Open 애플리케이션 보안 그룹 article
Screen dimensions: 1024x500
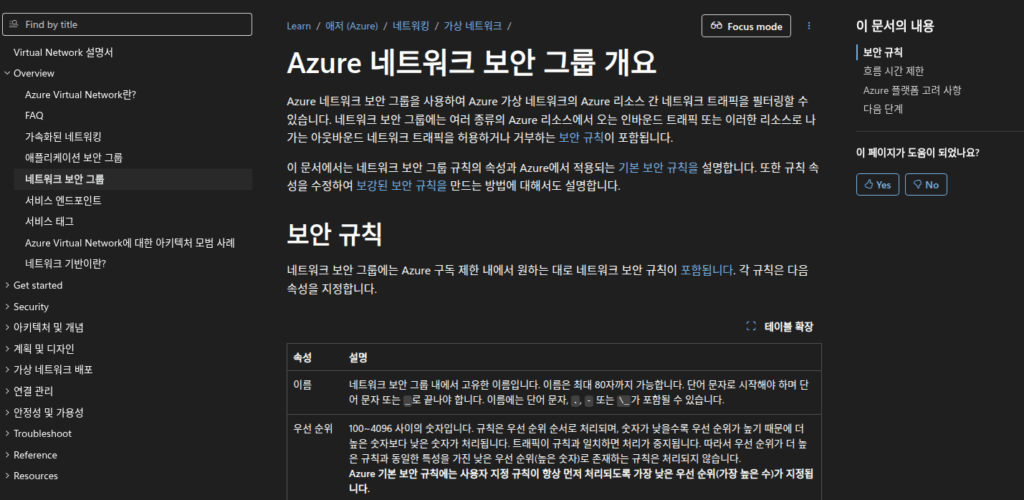(74, 158)
